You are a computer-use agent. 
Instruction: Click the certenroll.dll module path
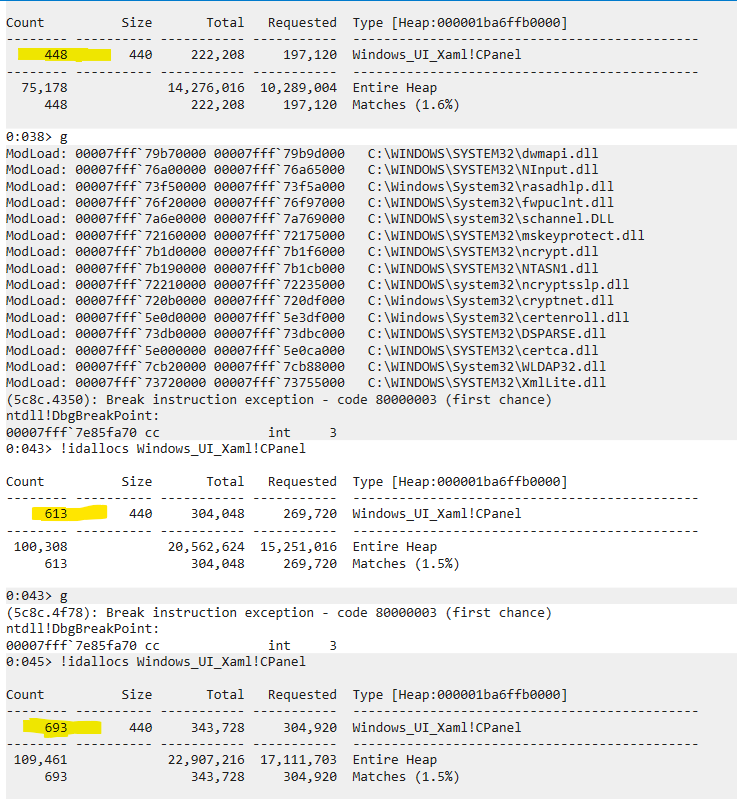click(x=498, y=317)
